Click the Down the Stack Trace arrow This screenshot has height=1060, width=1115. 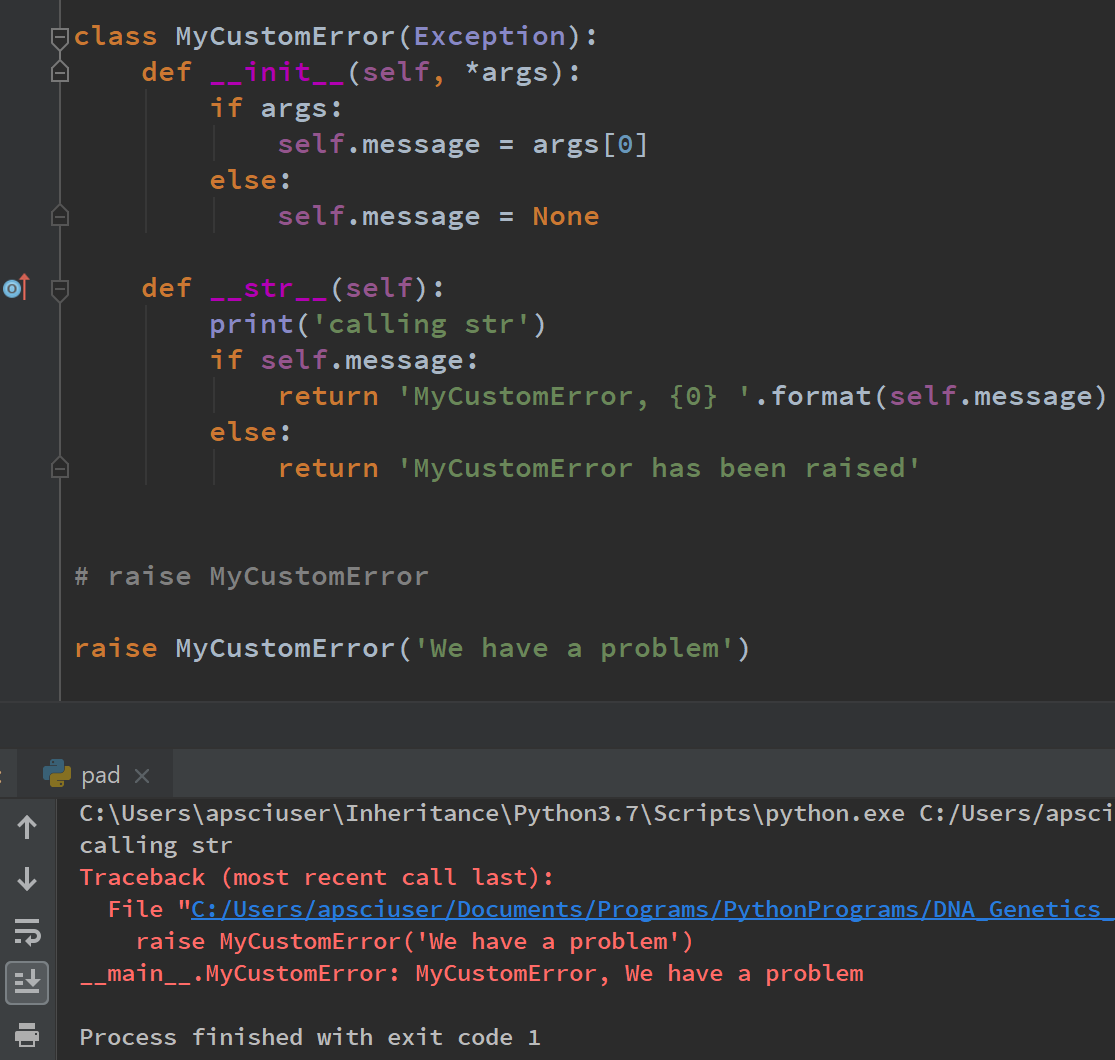[x=27, y=879]
